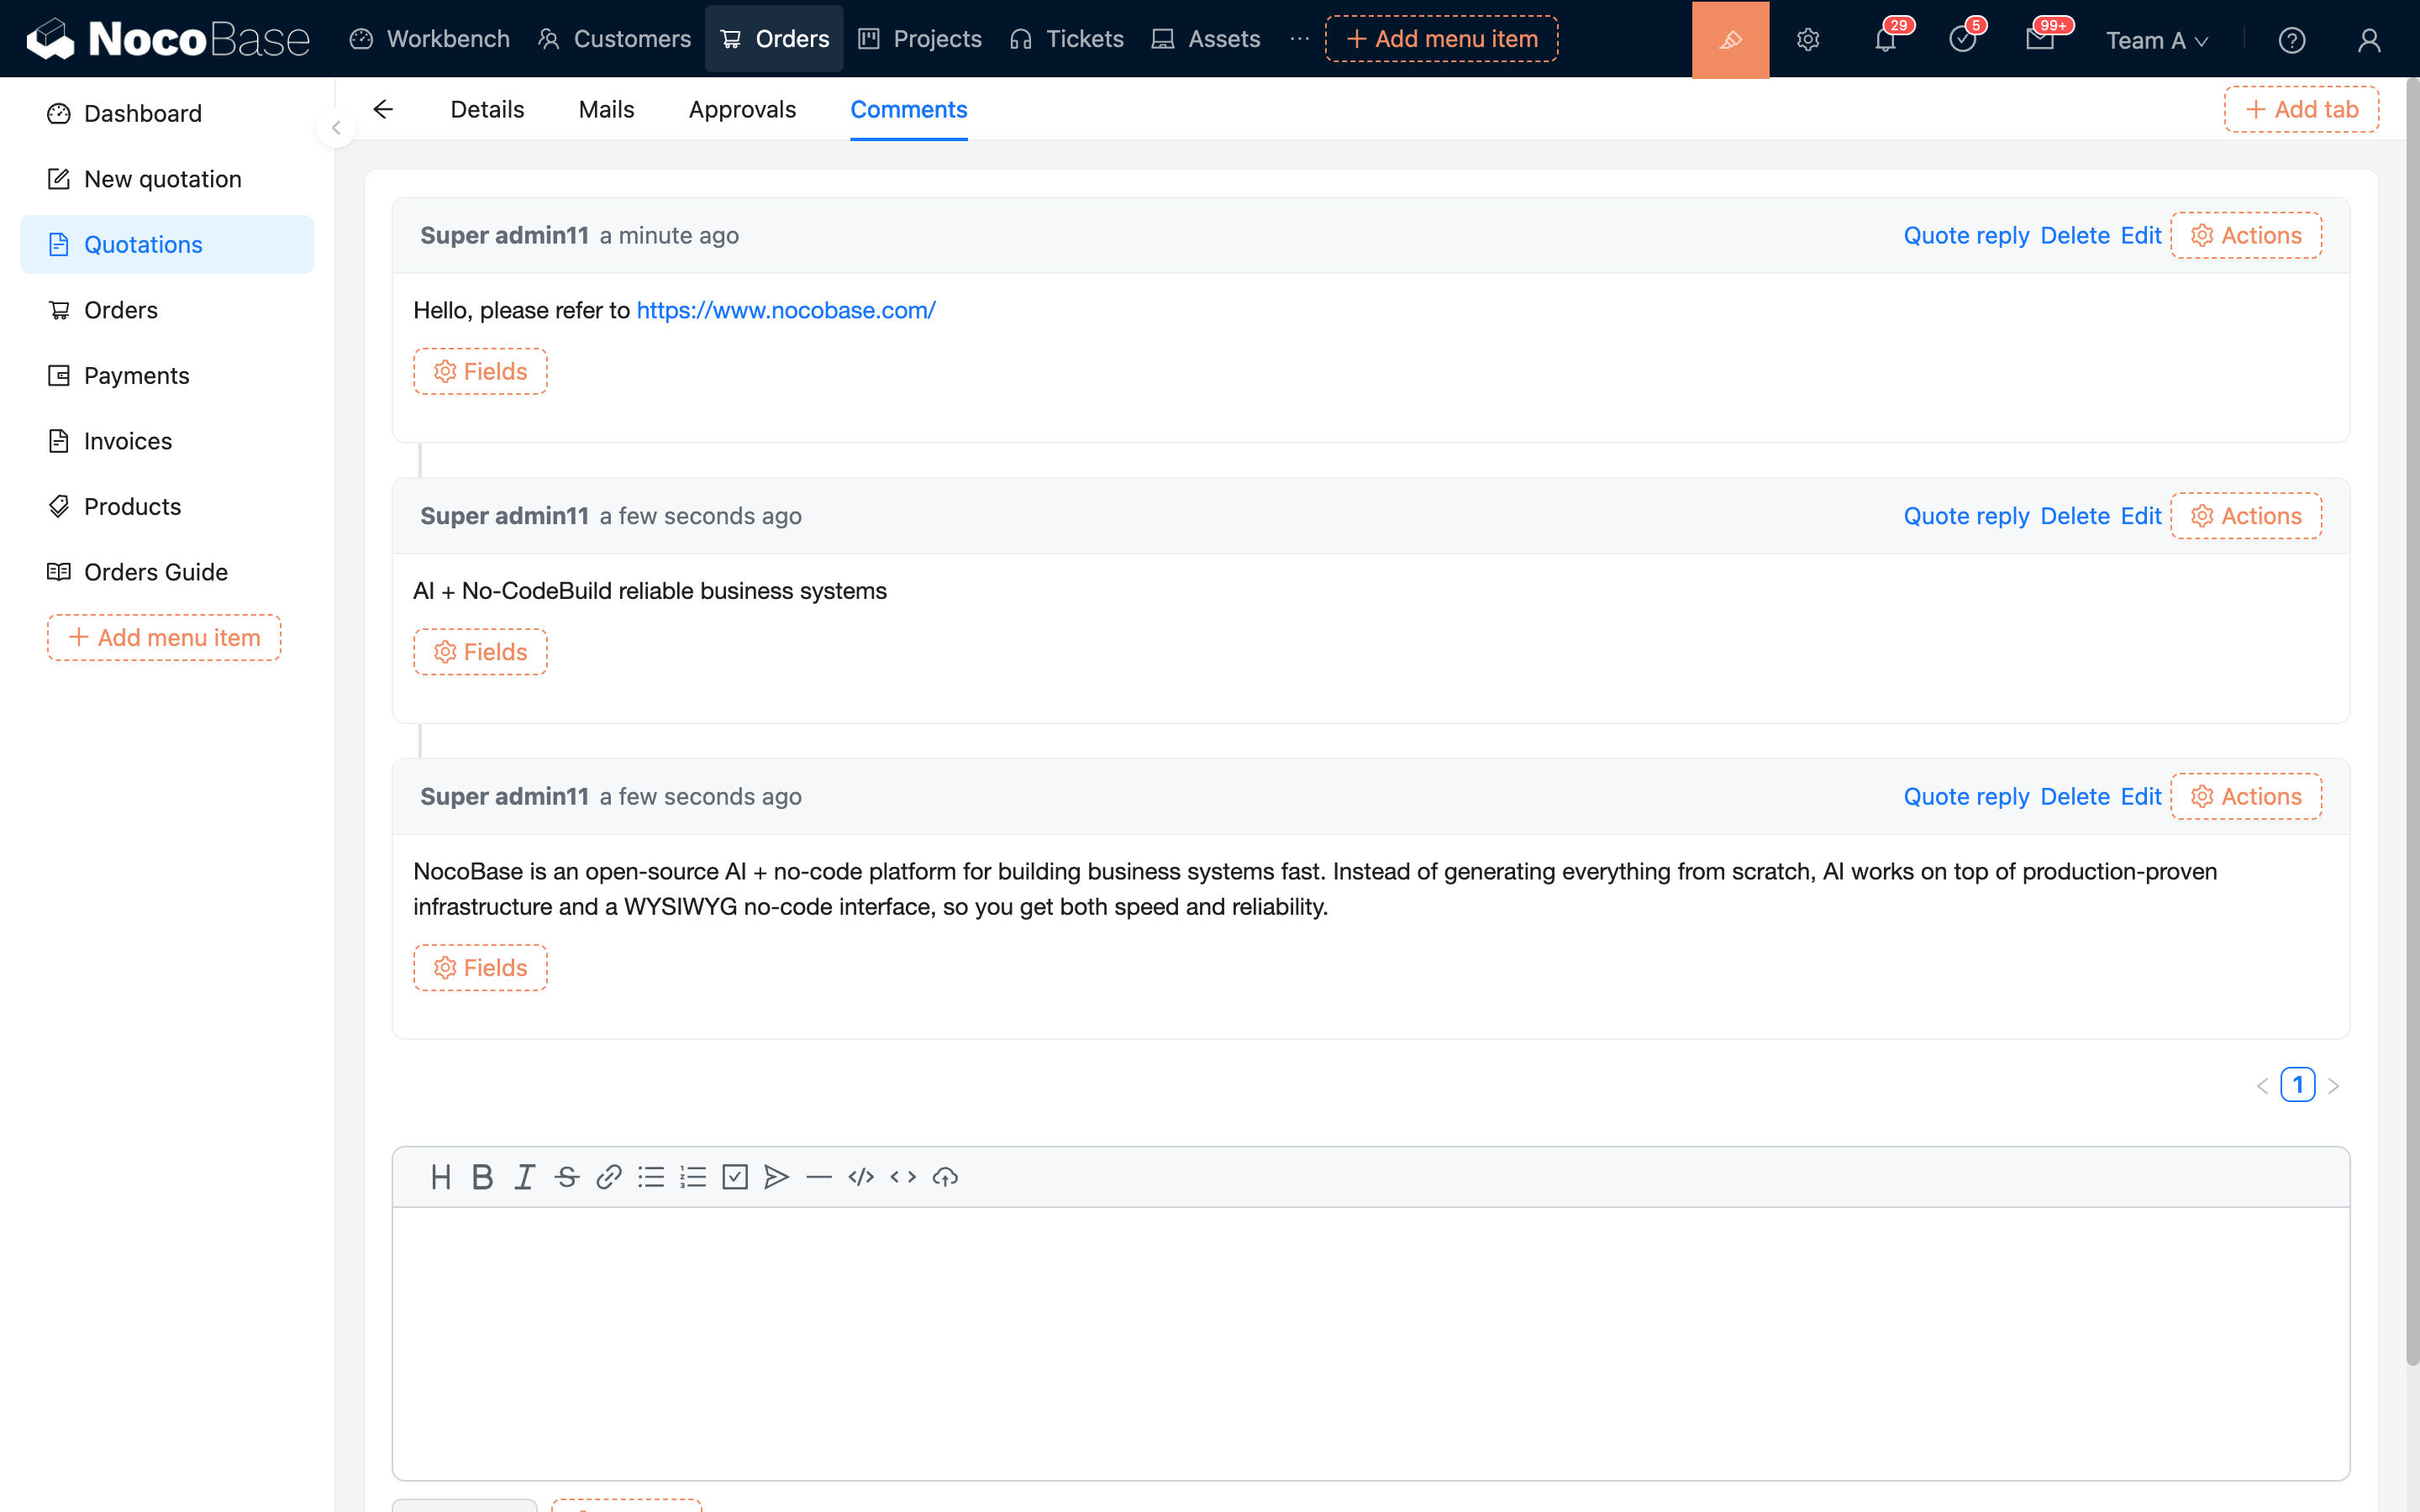The image size is (2420, 1512).
Task: Insert a numbered list in editor
Action: (693, 1177)
